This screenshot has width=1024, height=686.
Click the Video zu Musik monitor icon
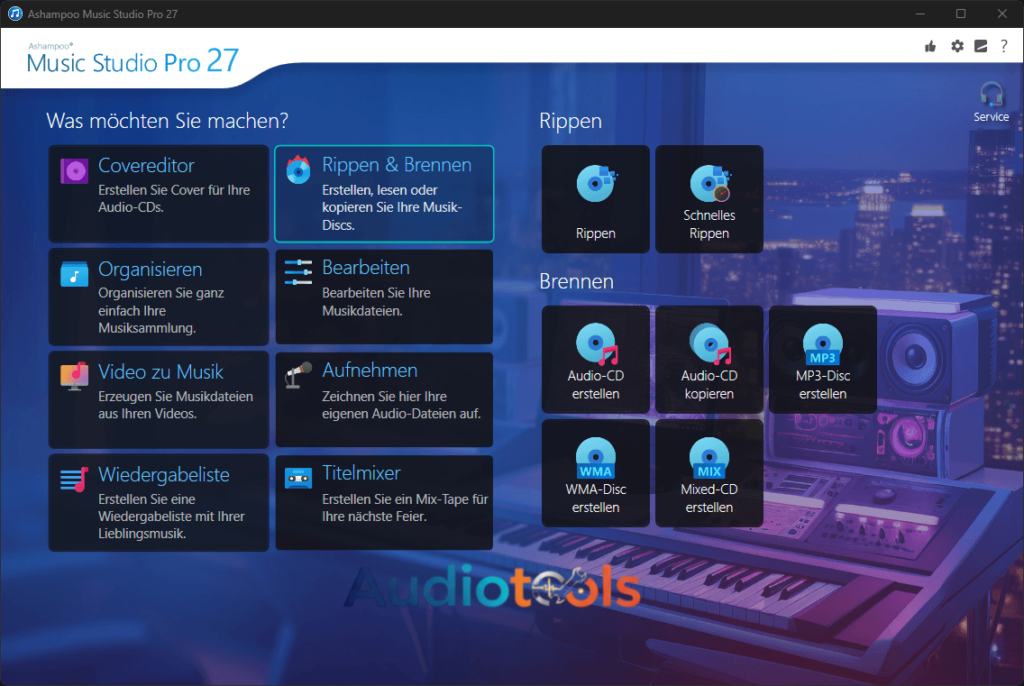tap(74, 376)
